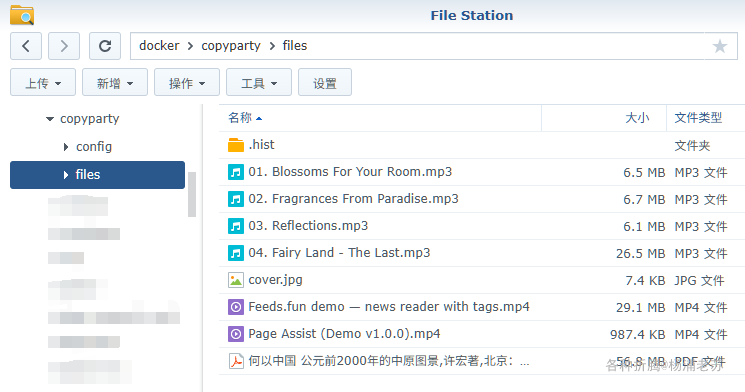Click video icon of Feeds.fun demo file

click(236, 307)
